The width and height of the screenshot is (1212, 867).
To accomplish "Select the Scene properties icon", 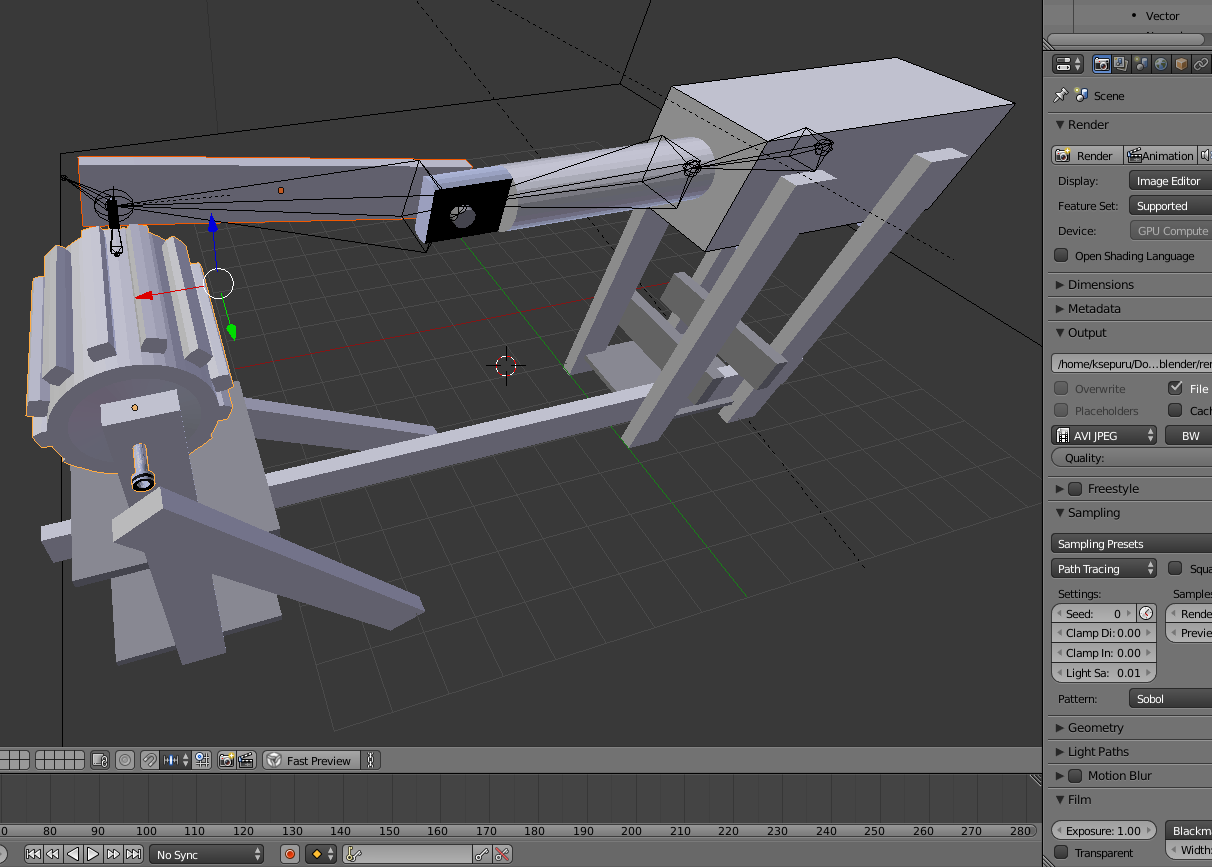I will 1141,63.
